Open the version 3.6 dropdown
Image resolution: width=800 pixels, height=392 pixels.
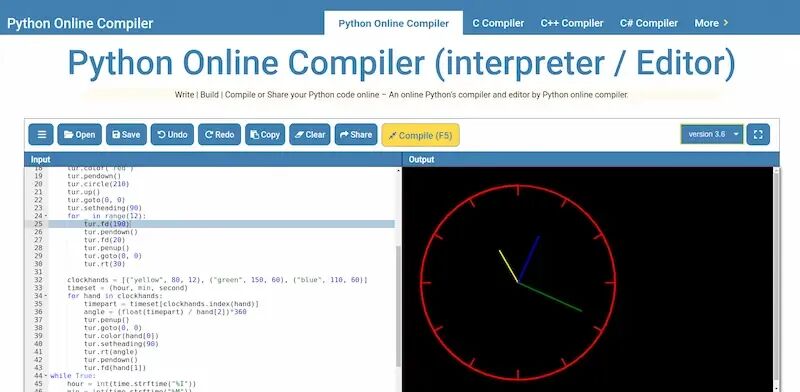click(x=712, y=134)
